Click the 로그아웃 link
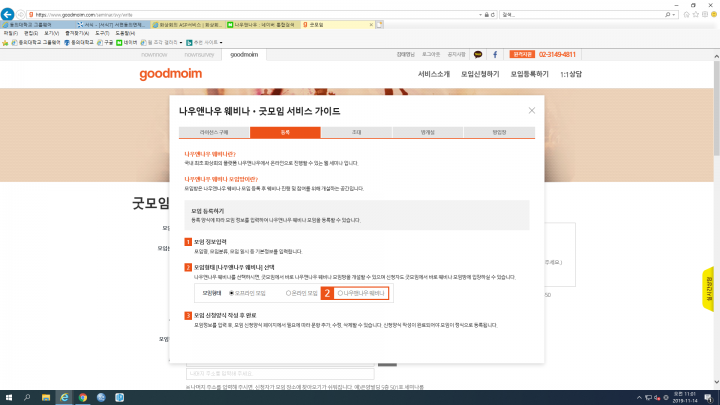 click(431, 55)
